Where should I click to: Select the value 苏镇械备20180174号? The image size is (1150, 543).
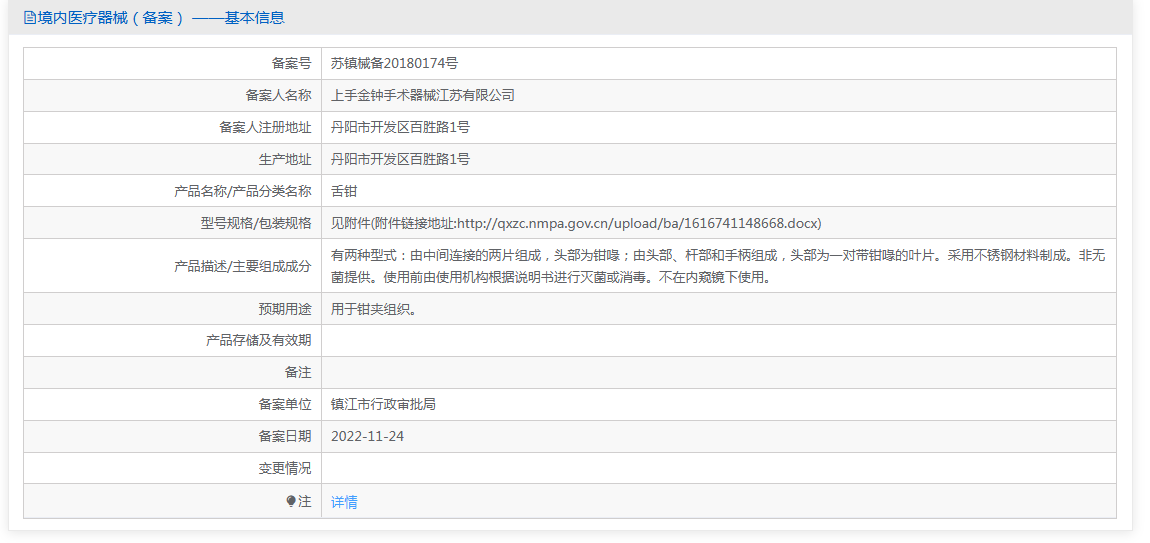coord(395,63)
